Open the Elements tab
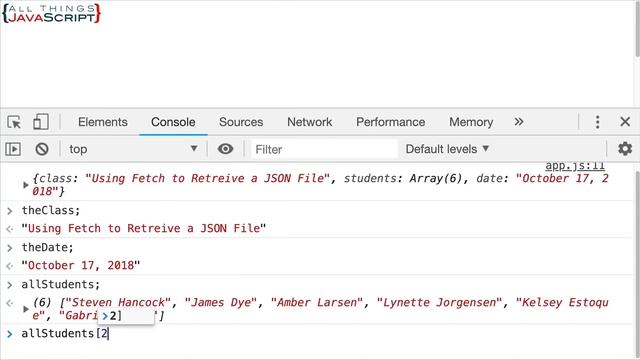Viewport: 640px width, 360px height. 103,122
